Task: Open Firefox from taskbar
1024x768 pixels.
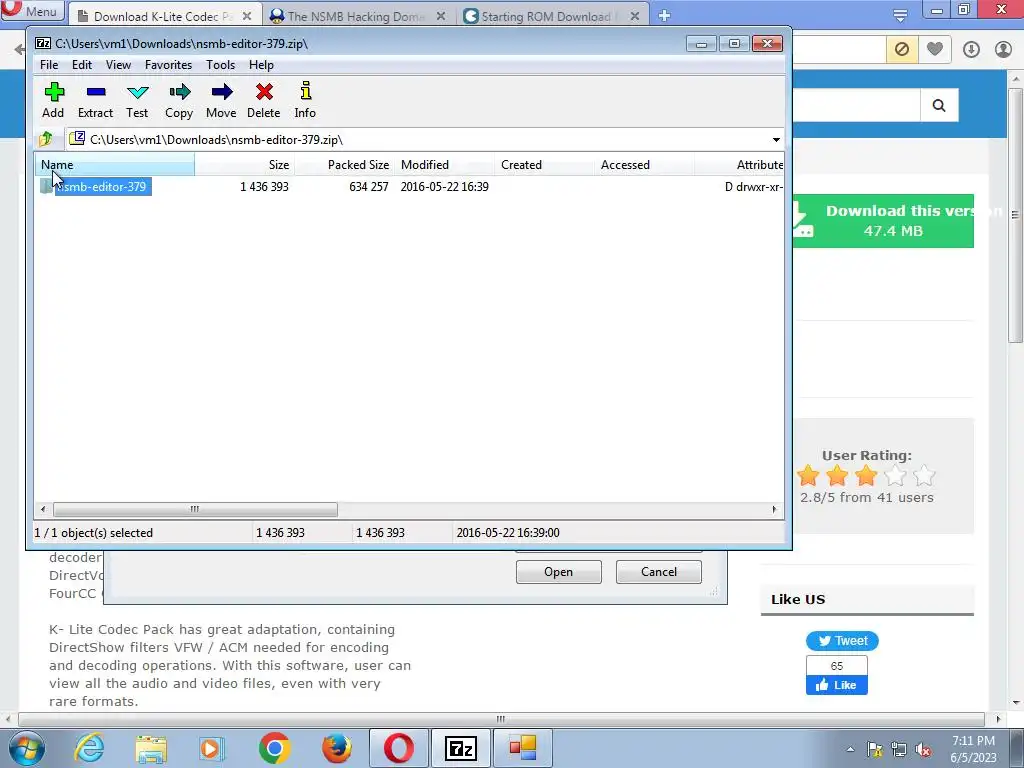Action: (336, 748)
